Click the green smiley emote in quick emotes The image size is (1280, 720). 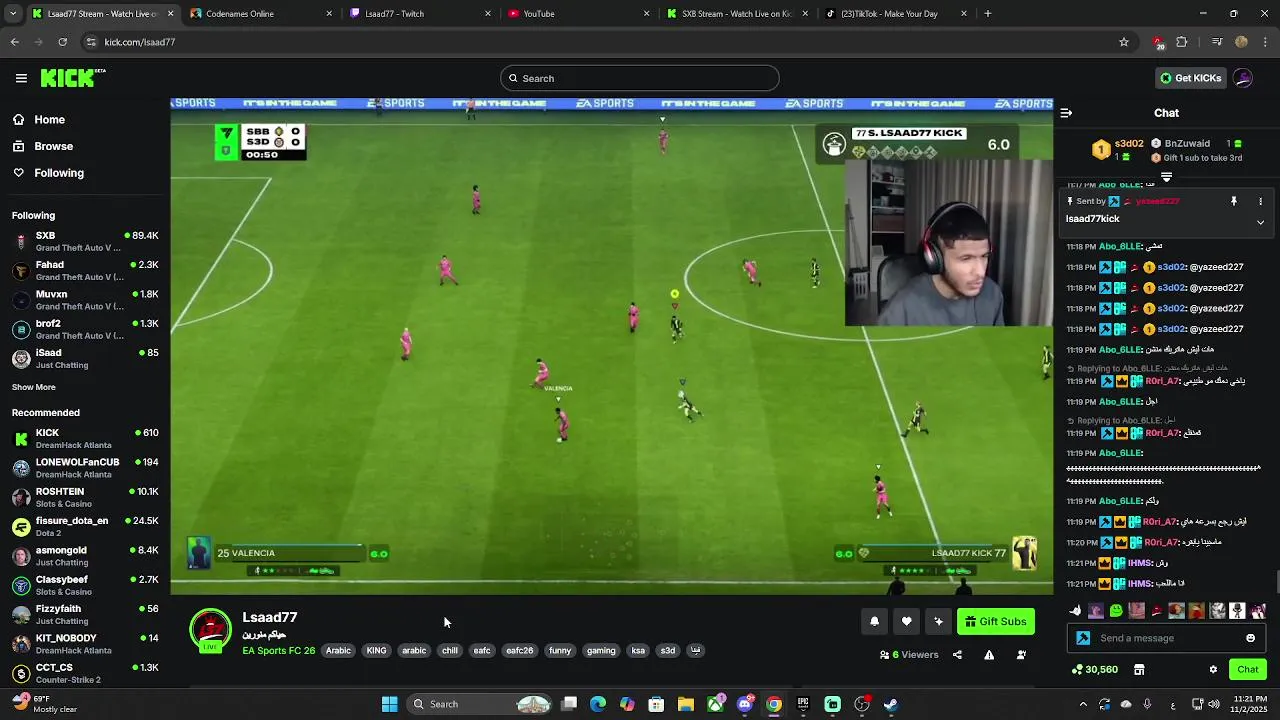pyautogui.click(x=1116, y=611)
